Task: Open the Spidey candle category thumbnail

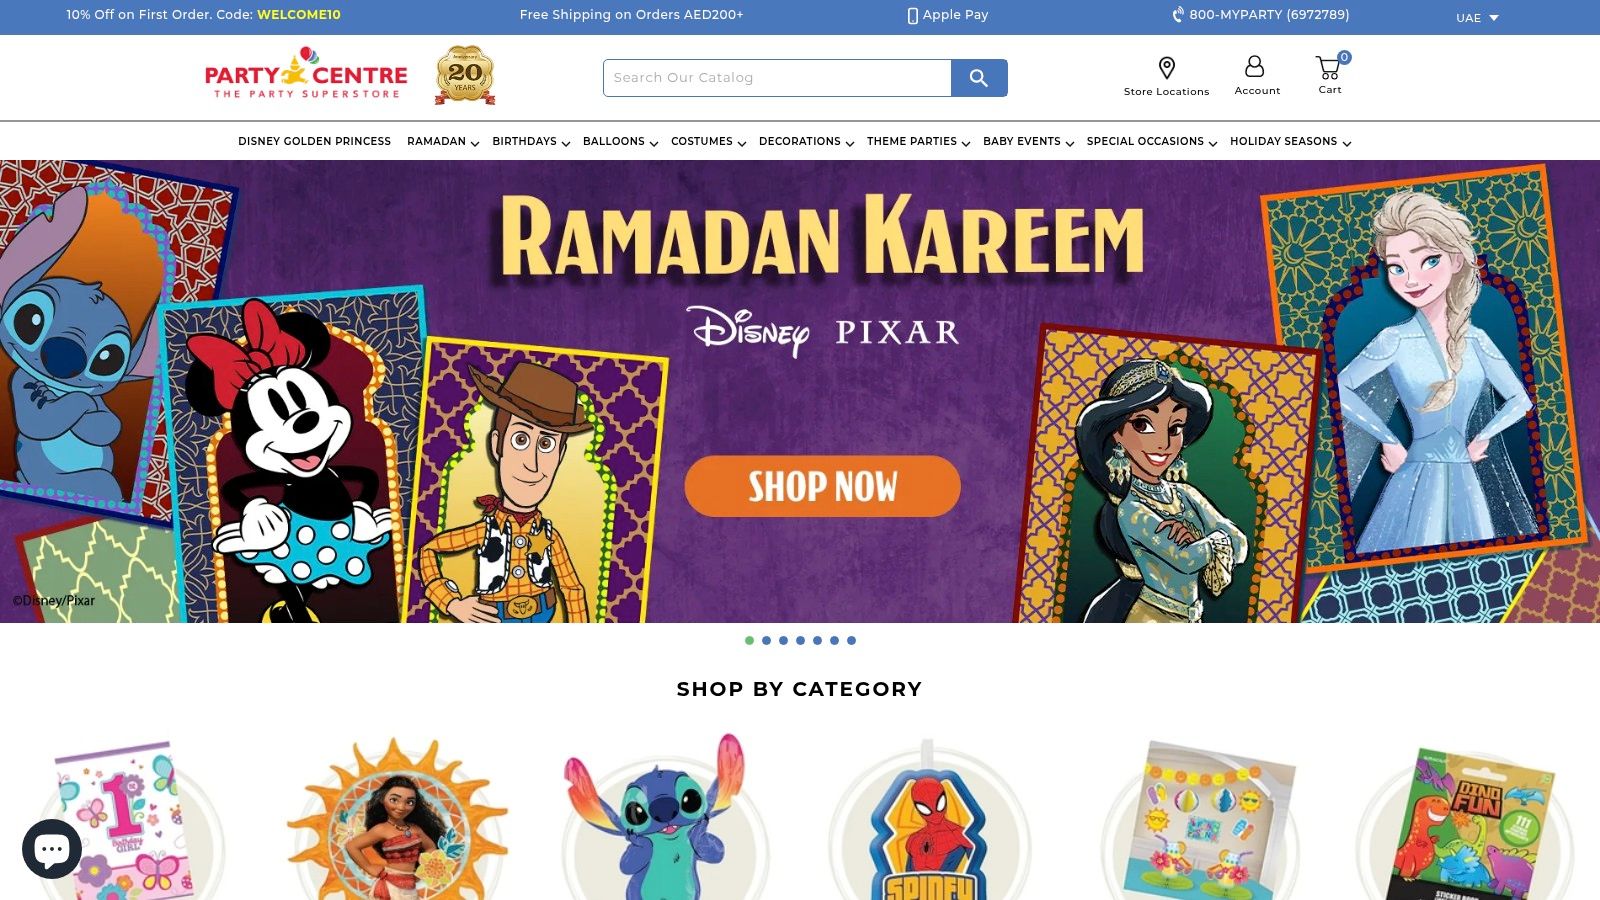Action: click(928, 820)
